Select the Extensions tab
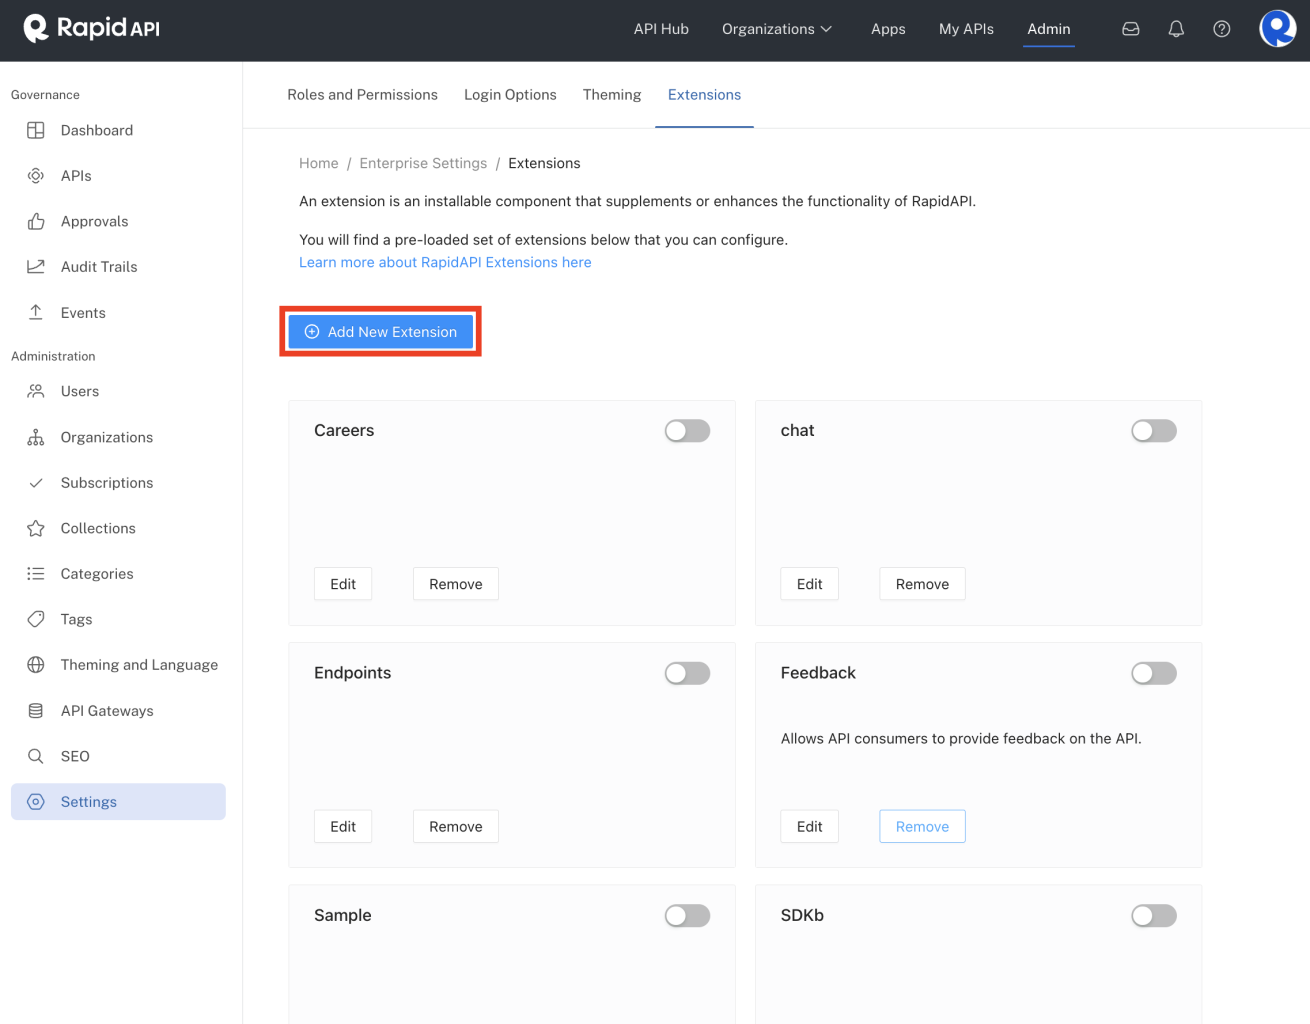The height and width of the screenshot is (1024, 1310). tap(704, 95)
